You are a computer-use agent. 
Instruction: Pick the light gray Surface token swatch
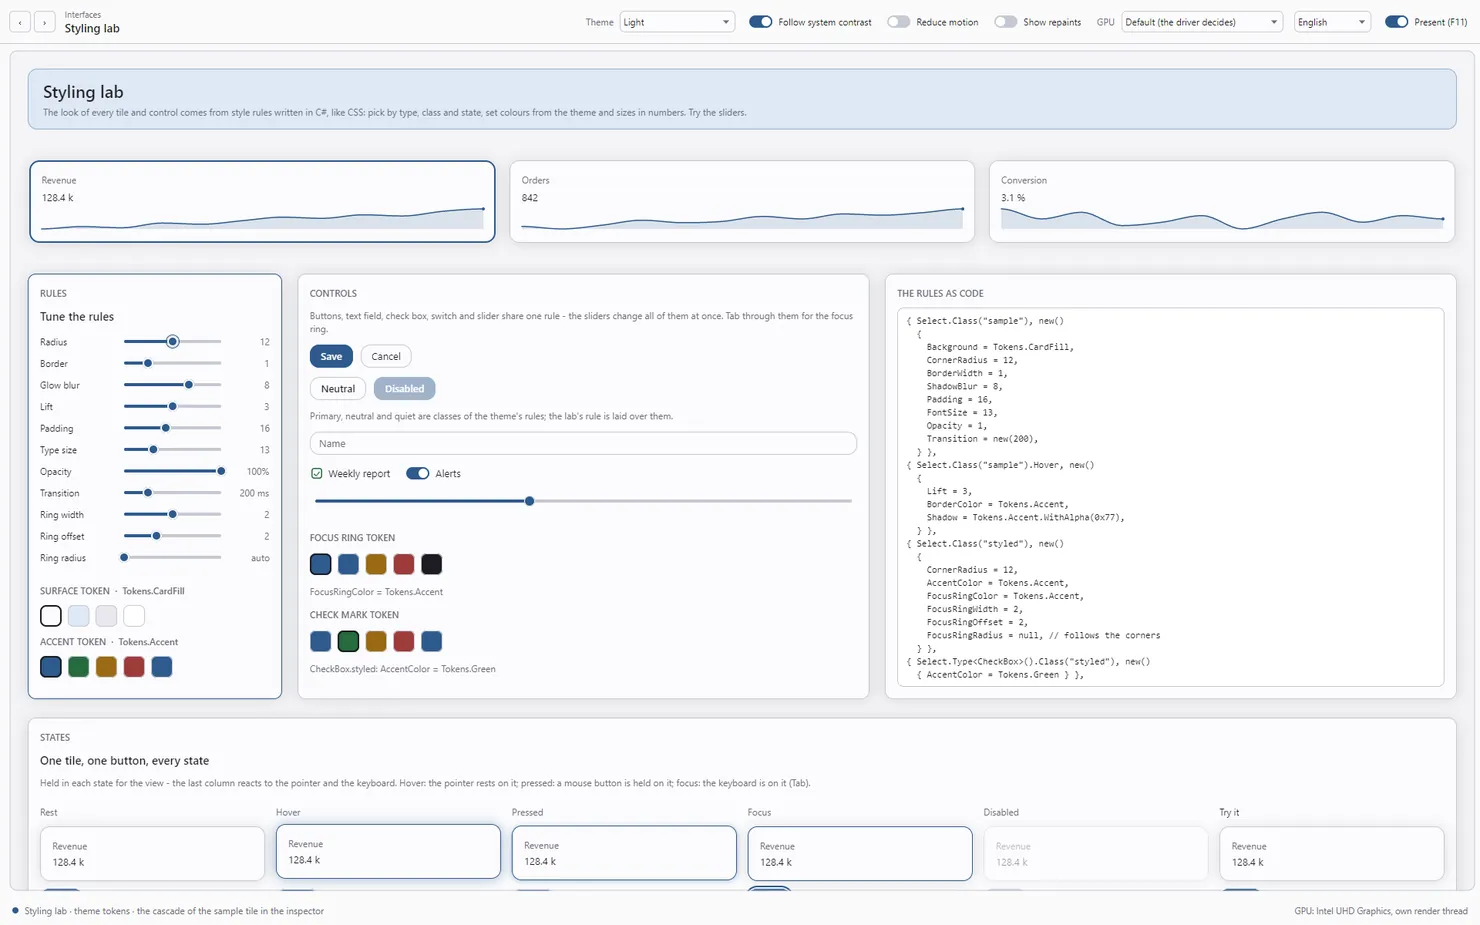pos(106,616)
